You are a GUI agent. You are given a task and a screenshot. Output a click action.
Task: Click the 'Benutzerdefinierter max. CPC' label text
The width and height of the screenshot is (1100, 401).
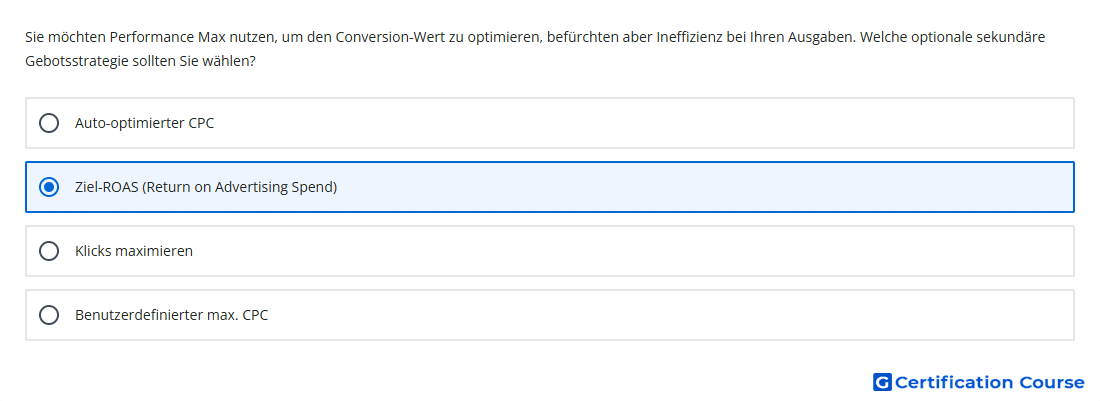(171, 315)
